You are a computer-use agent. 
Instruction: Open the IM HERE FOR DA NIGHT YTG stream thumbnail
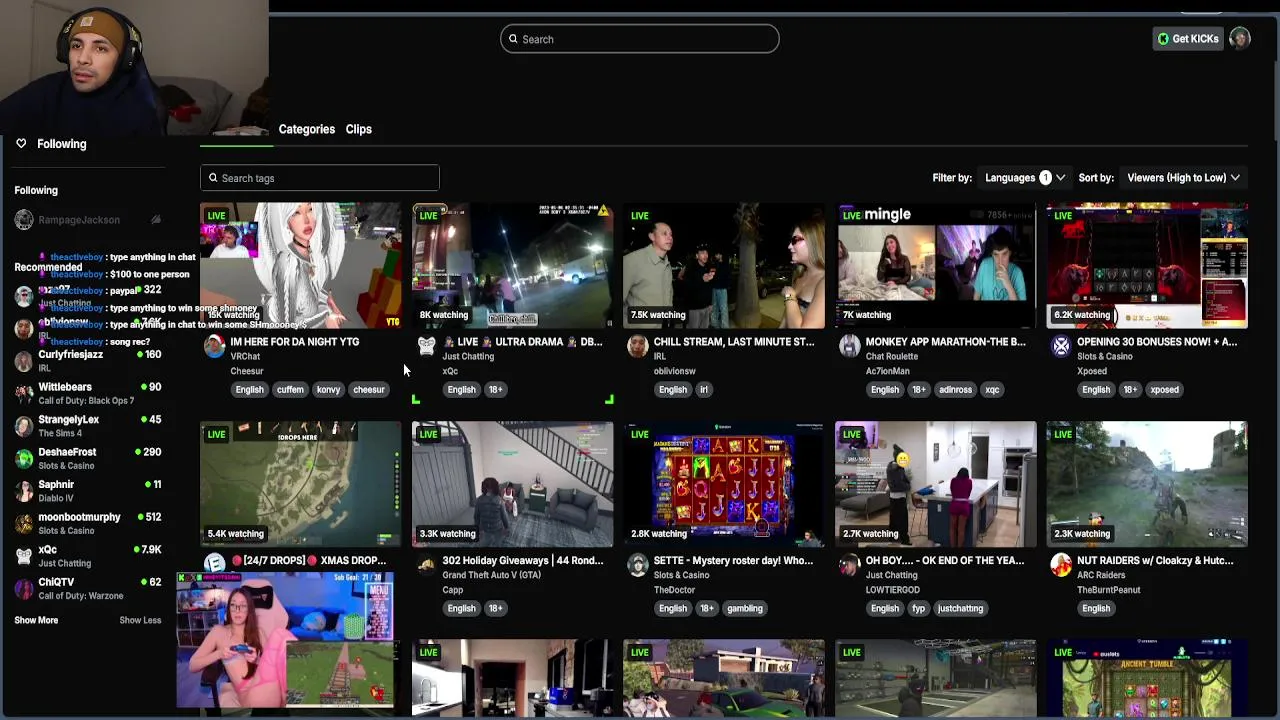[300, 266]
